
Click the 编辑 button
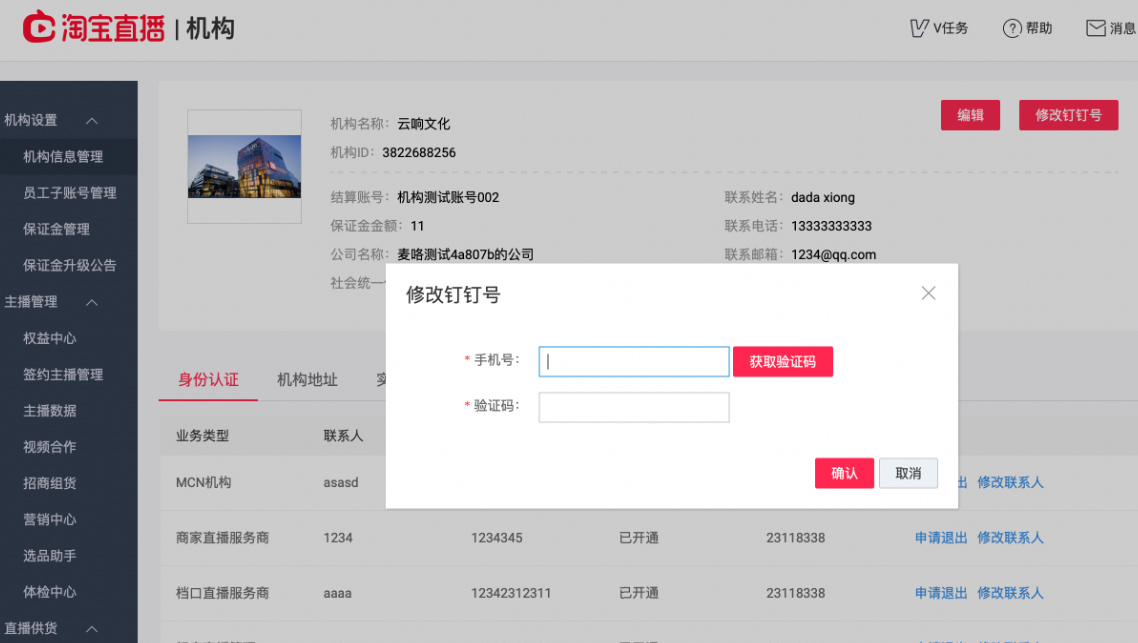click(x=970, y=115)
